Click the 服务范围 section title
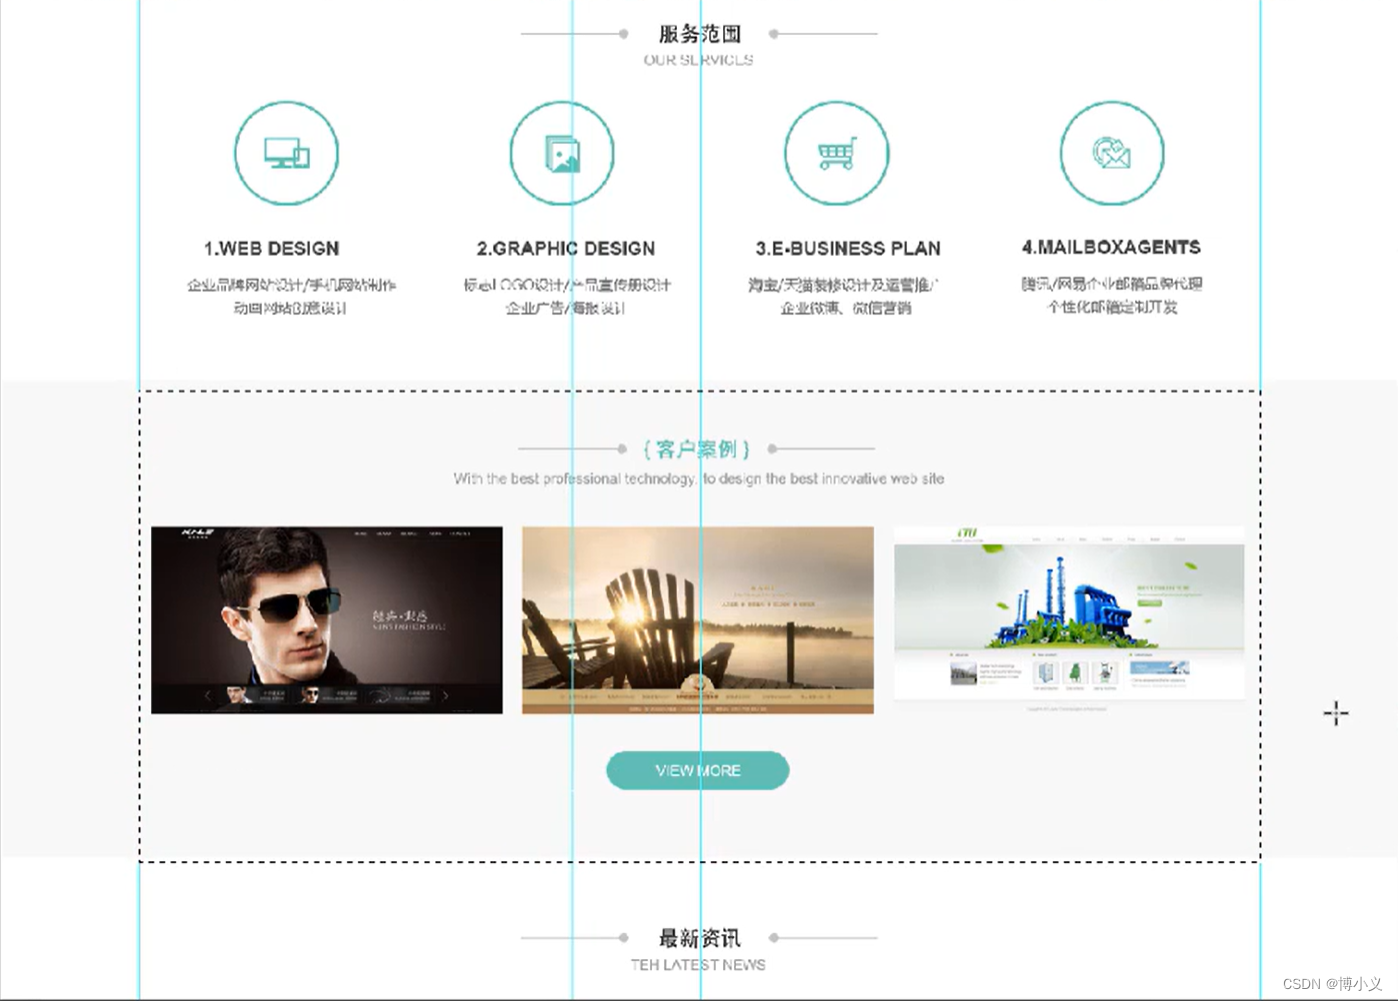 699,34
